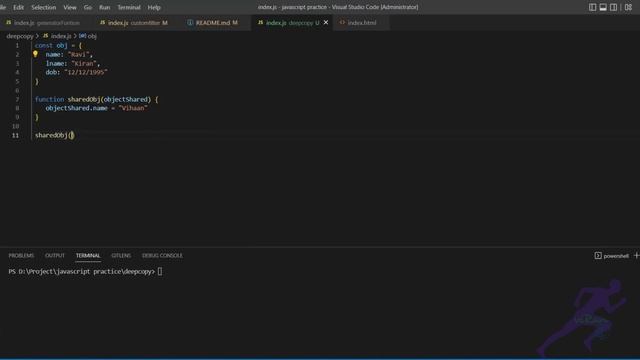Add new terminal with plus icon
The width and height of the screenshot is (640, 360).
[636, 256]
